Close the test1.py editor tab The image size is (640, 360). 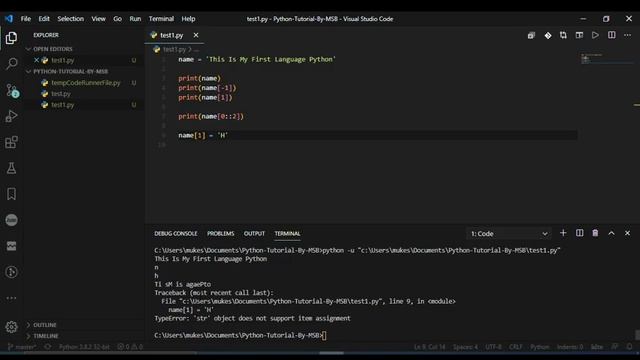click(196, 35)
